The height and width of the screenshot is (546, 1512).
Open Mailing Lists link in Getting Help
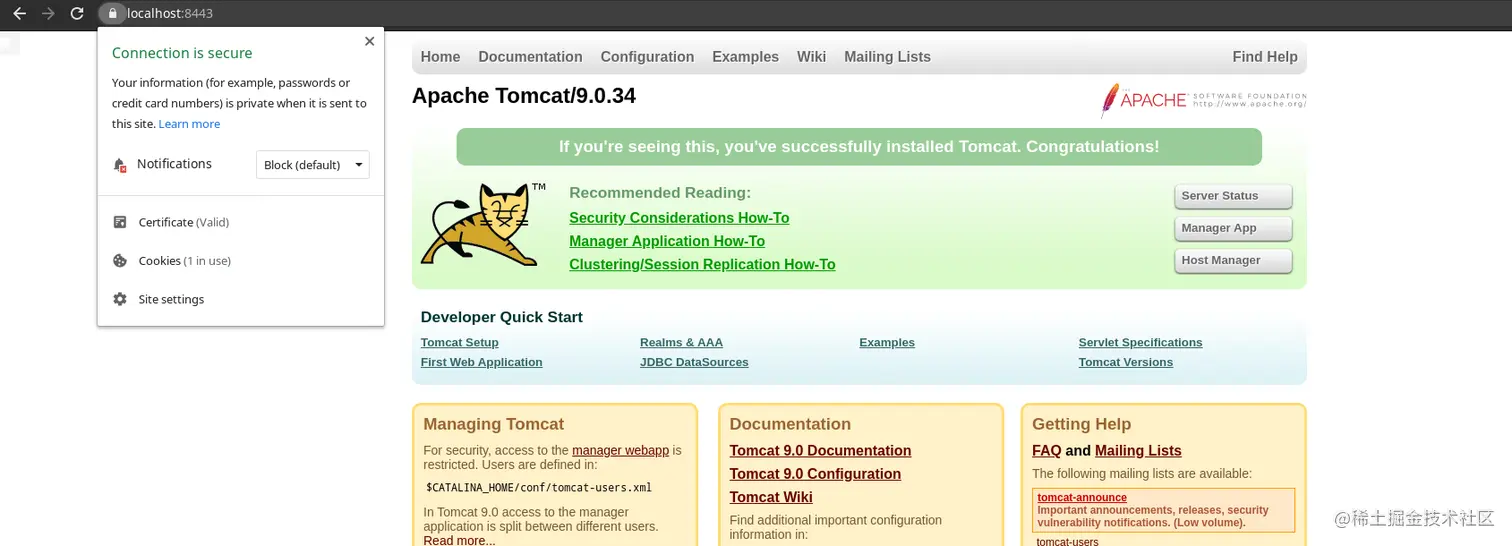pyautogui.click(x=1138, y=451)
